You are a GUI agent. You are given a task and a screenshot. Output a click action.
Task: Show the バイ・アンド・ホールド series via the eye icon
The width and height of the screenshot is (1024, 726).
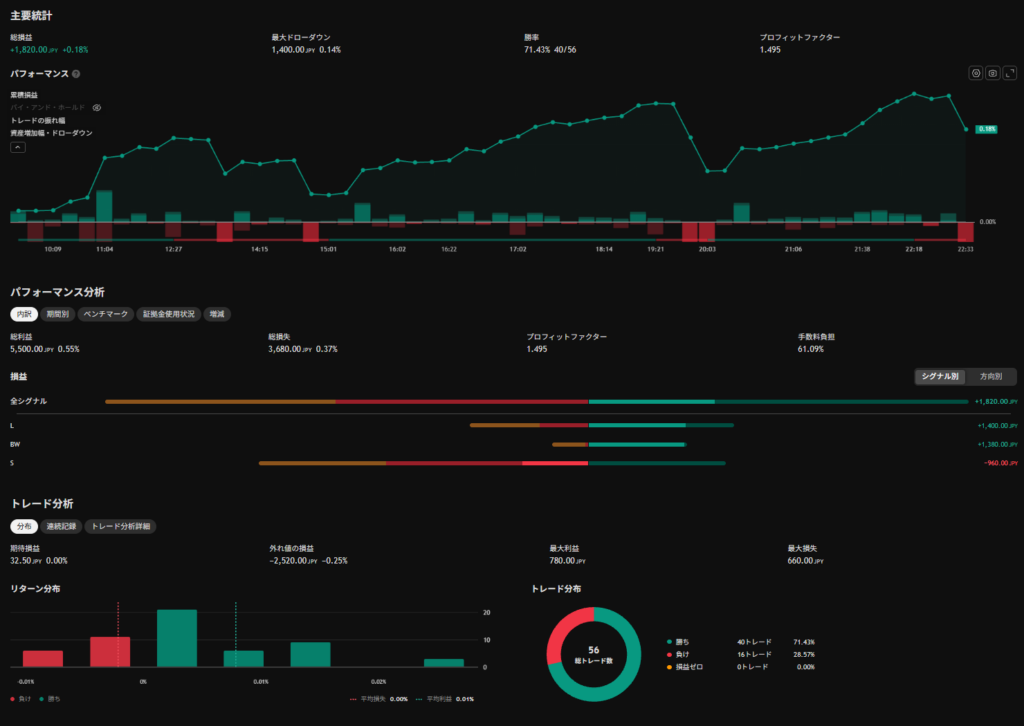(97, 108)
